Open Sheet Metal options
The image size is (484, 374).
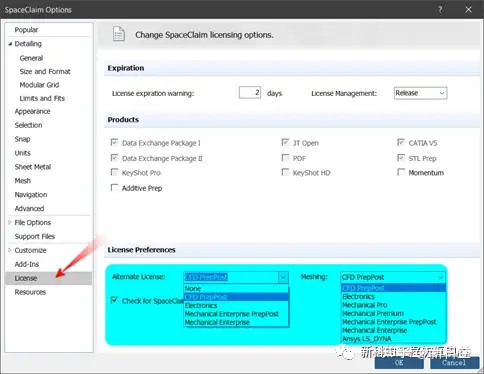click(33, 167)
